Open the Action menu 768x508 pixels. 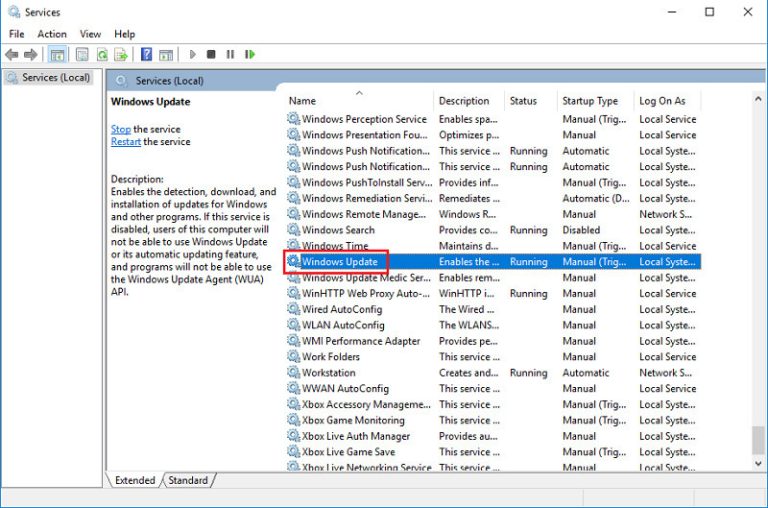[52, 34]
